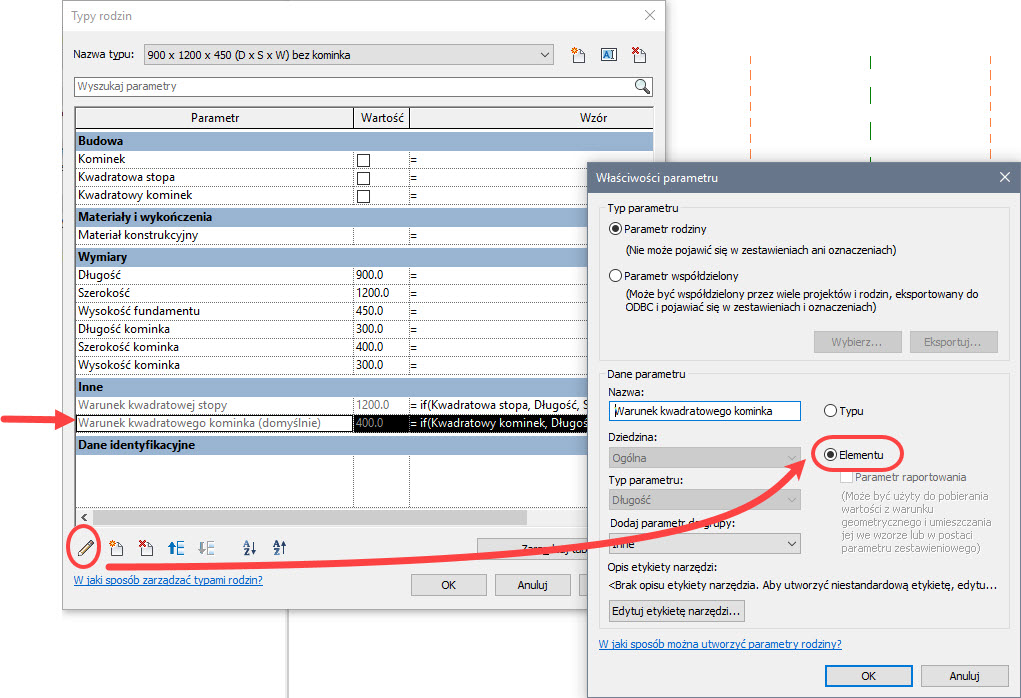This screenshot has width=1021, height=698.
Task: Sort parameters in ascending A–Z order
Action: [249, 547]
